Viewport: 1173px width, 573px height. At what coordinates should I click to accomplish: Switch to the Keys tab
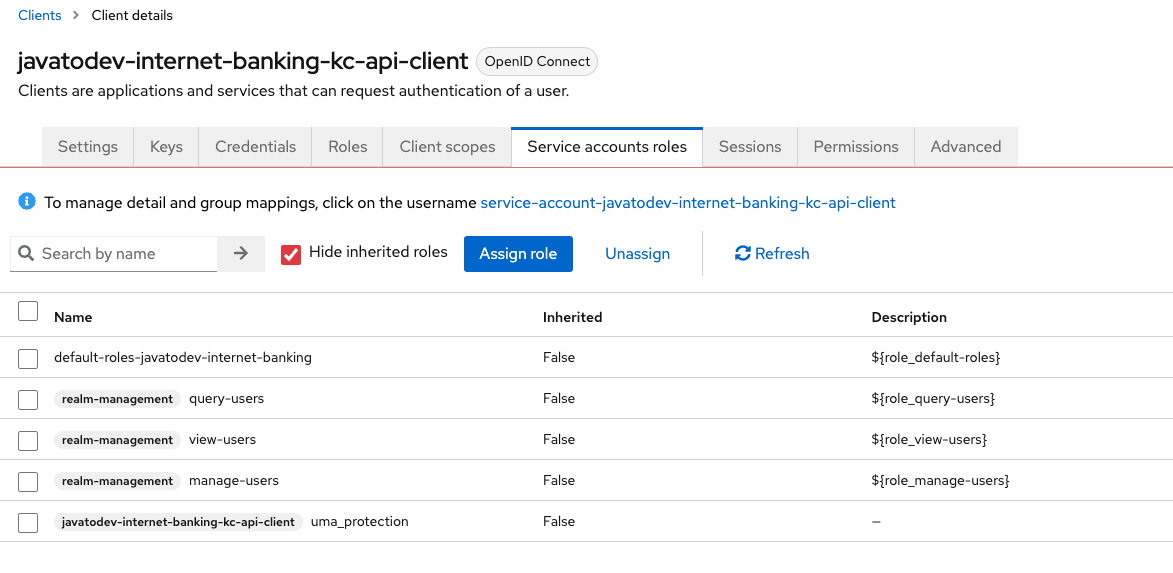coord(166,147)
